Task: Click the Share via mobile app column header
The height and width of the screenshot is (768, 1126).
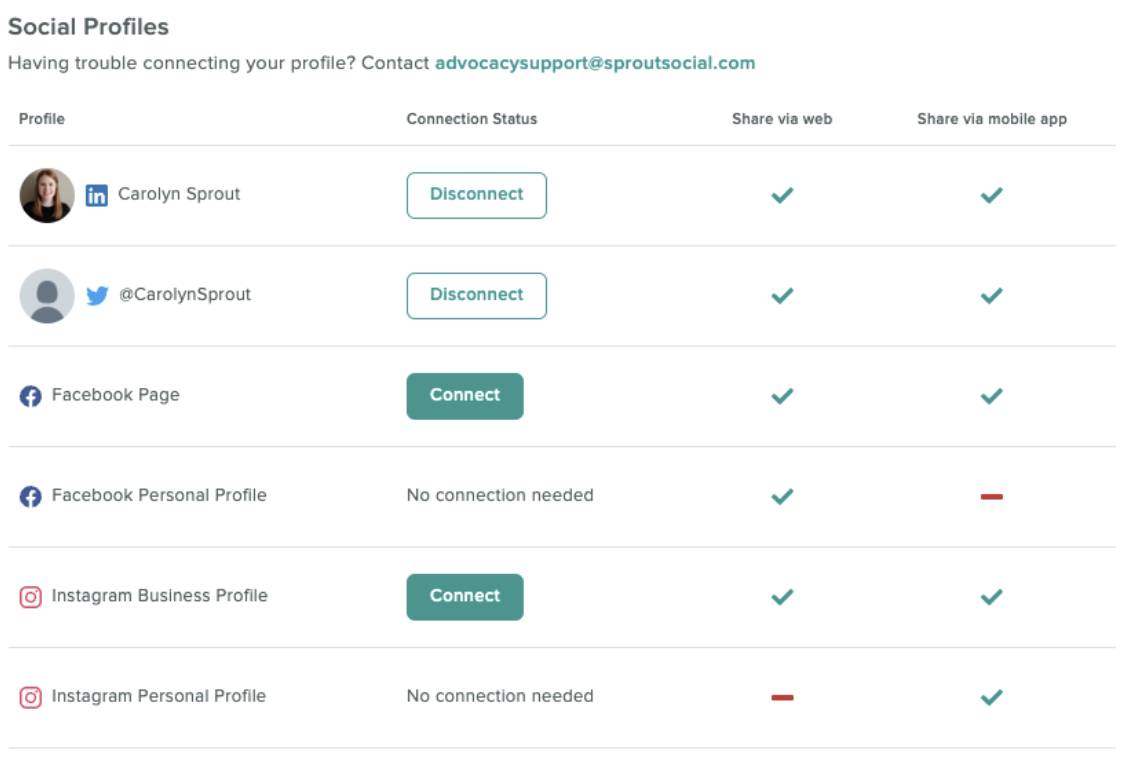Action: click(992, 119)
